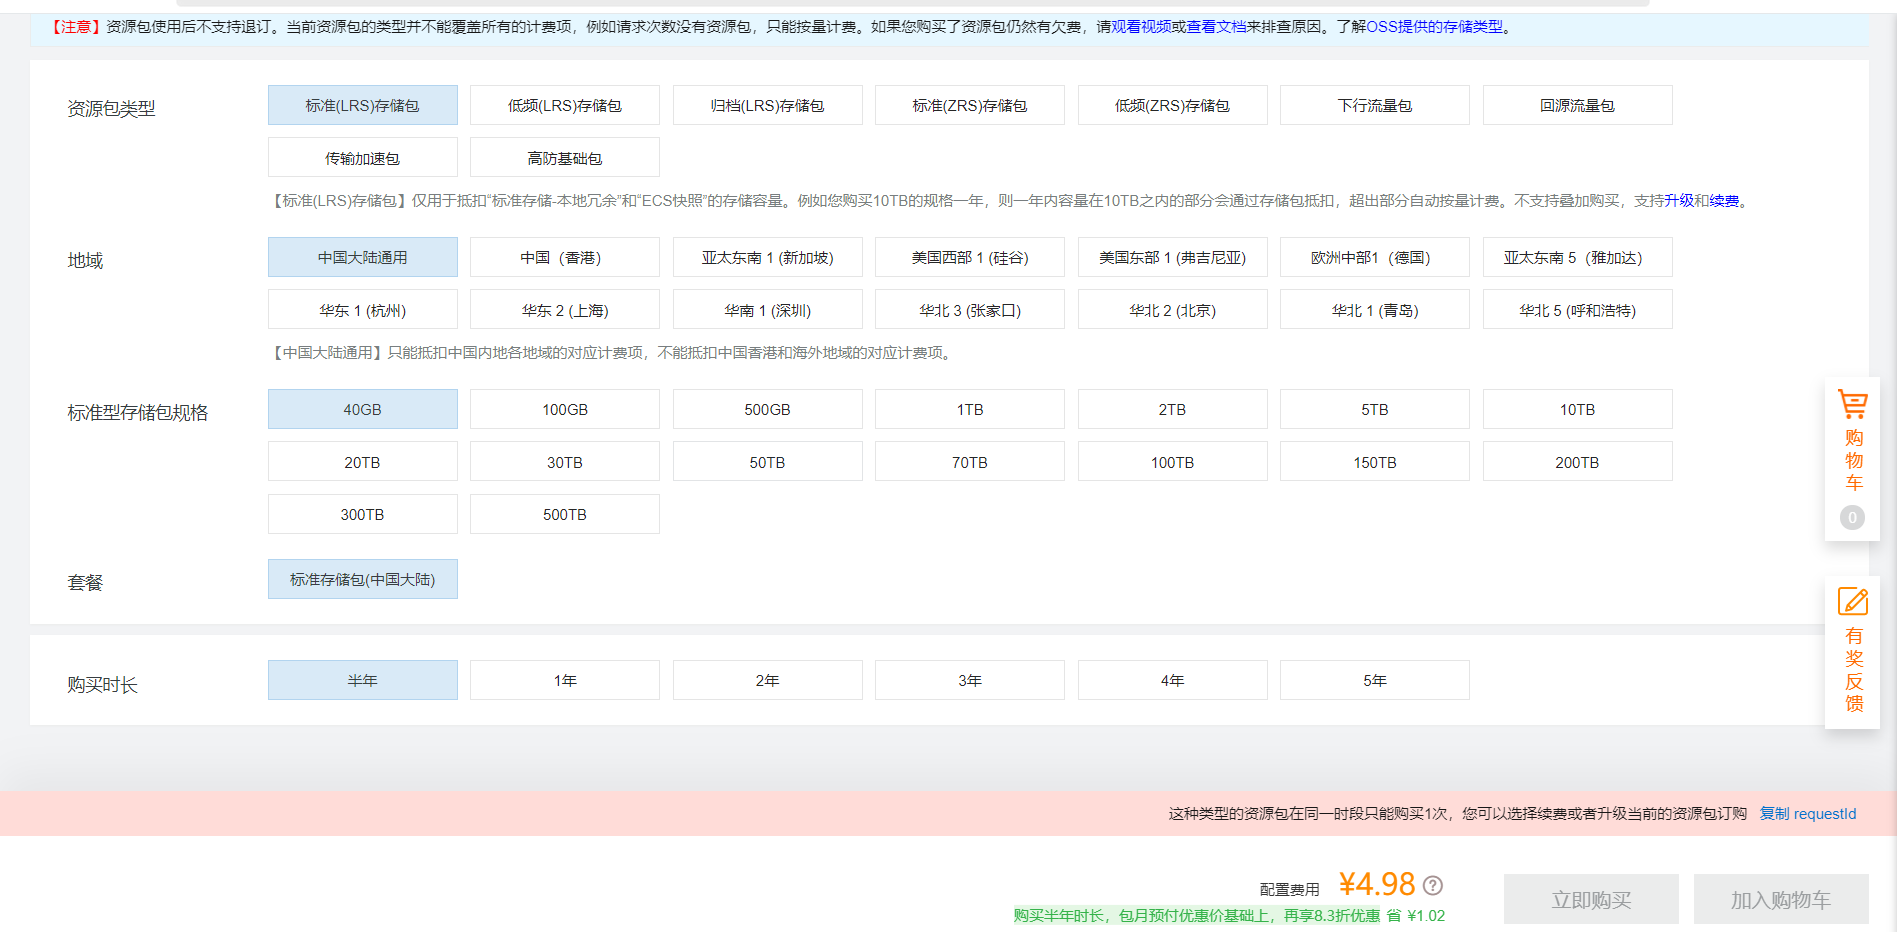This screenshot has height=932, width=1897.
Task: Select the 150TB storage spec
Action: [1374, 462]
